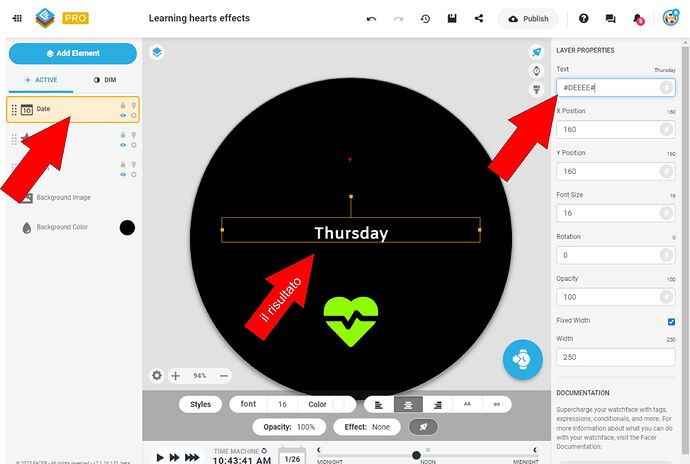The height and width of the screenshot is (464, 690).
Task: Open the layers icon on canvas
Action: [157, 52]
